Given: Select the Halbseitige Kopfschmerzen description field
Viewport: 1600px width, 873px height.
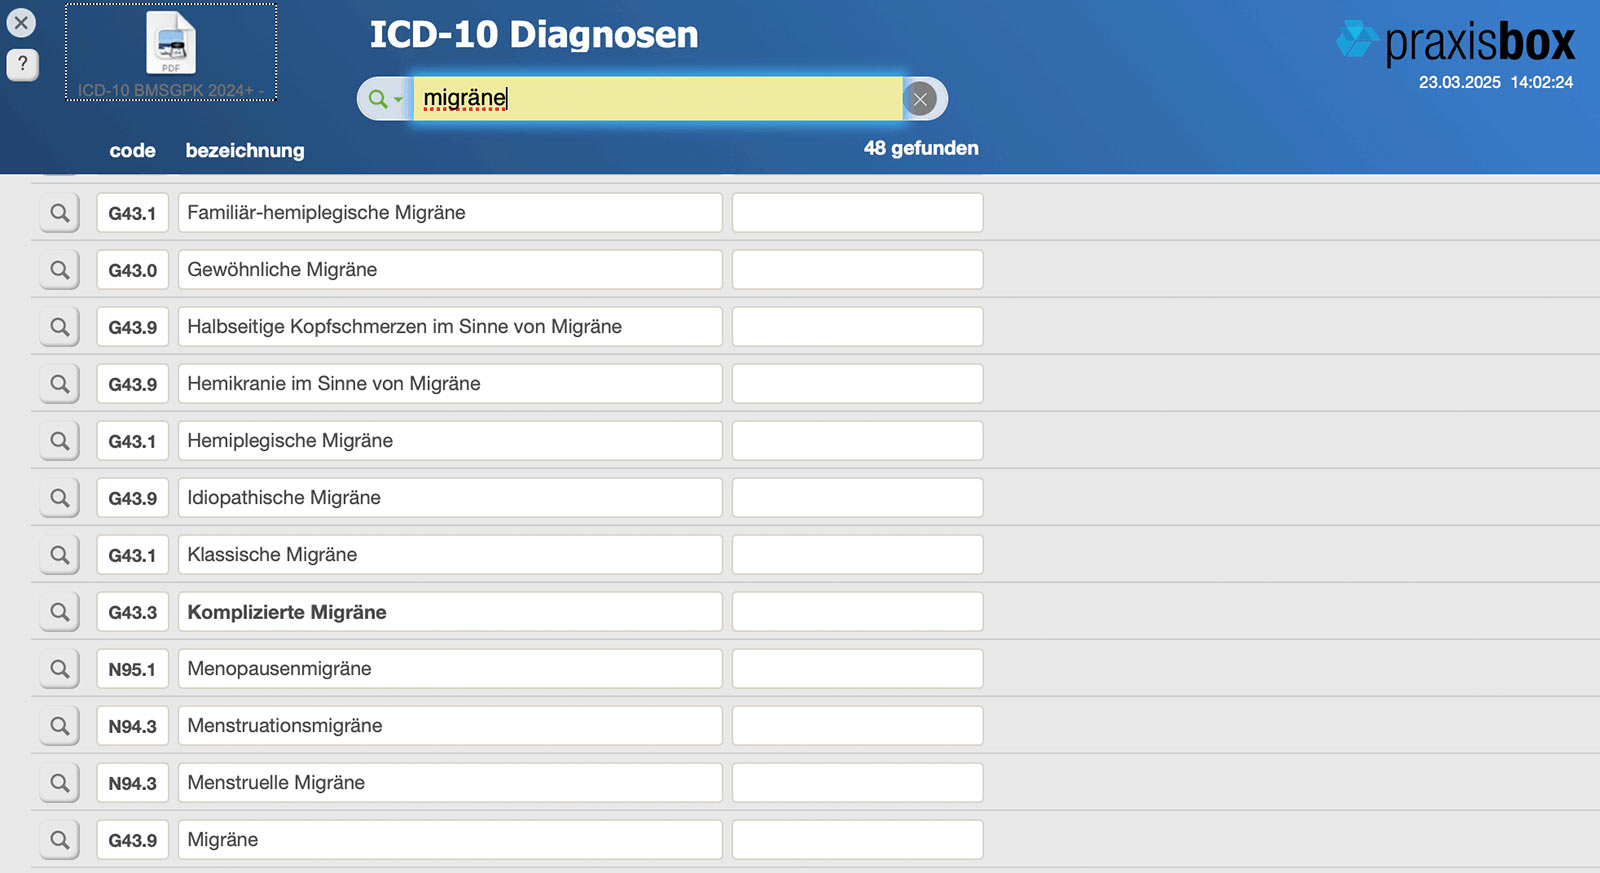Looking at the screenshot, I should [450, 327].
